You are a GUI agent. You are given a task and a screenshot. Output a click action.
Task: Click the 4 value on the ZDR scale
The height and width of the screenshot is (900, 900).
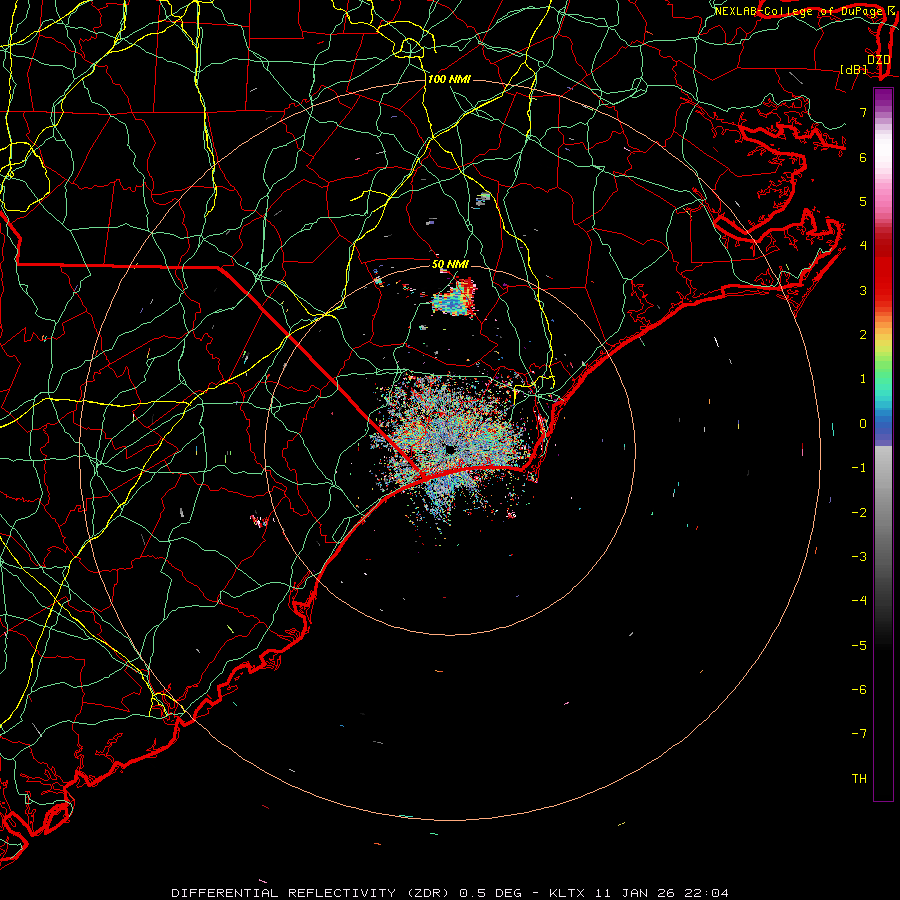click(863, 246)
